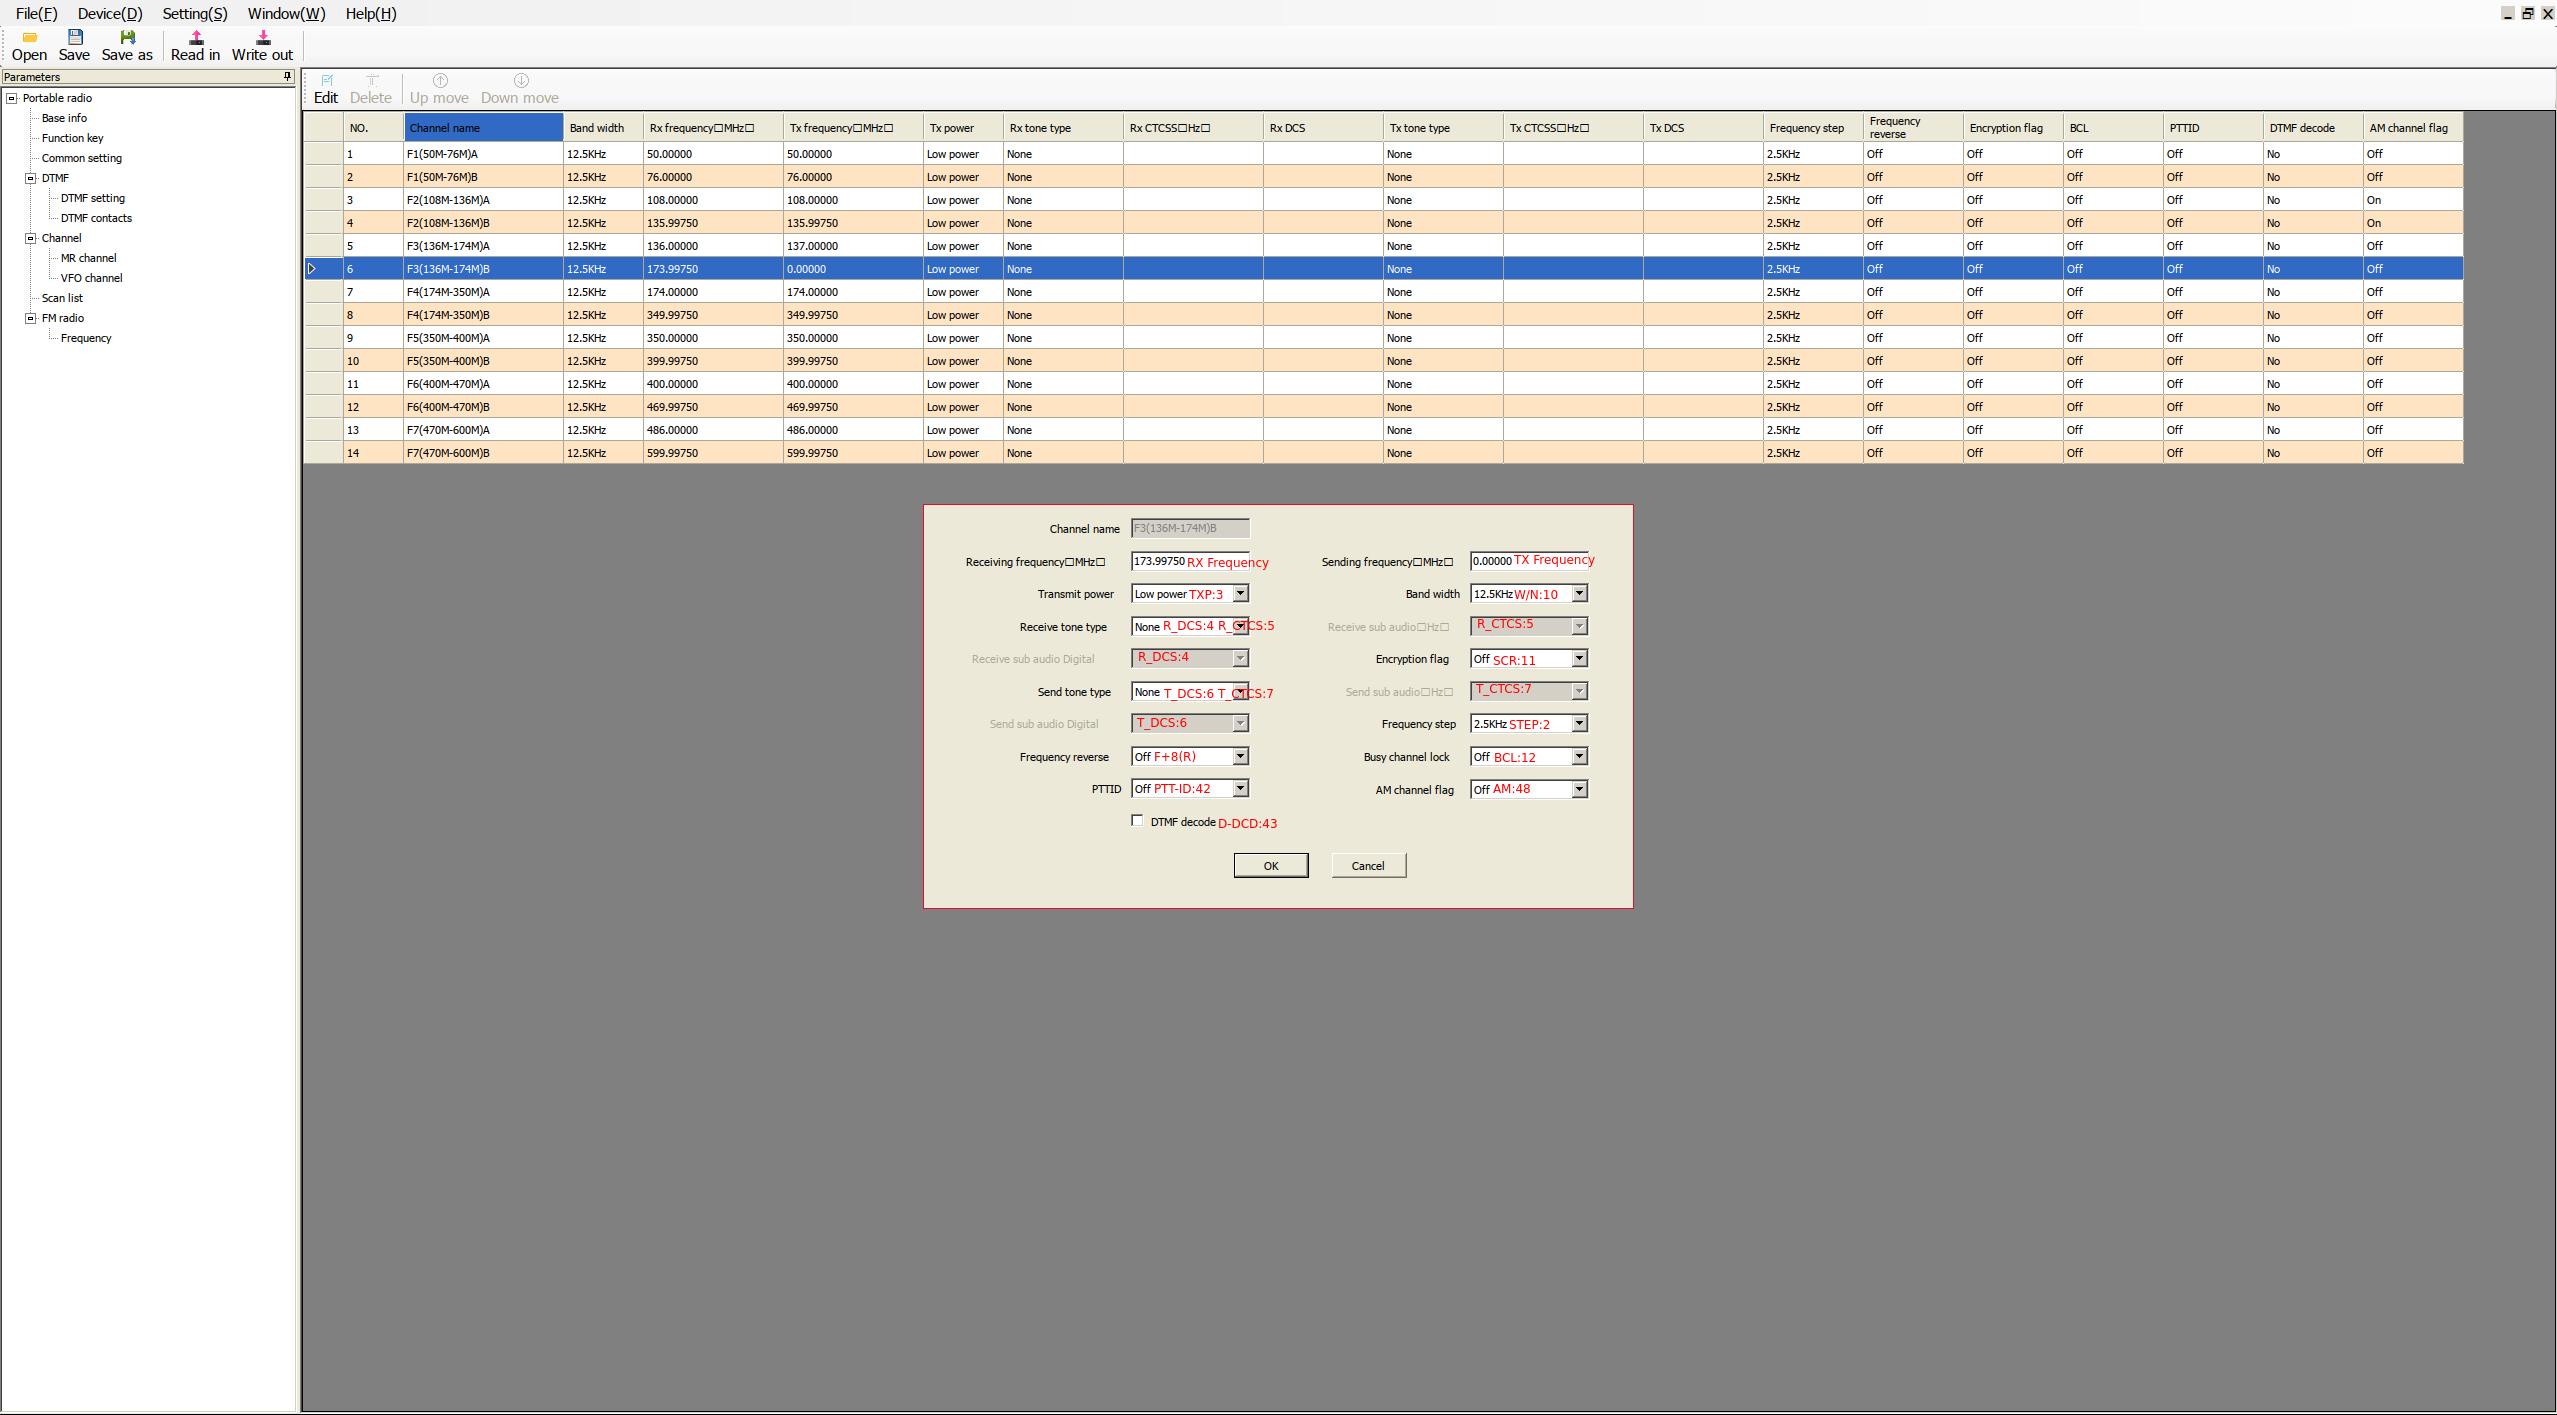Screen dimensions: 2557x1415
Task: Collapse the DTMF tree node
Action: click(x=31, y=178)
